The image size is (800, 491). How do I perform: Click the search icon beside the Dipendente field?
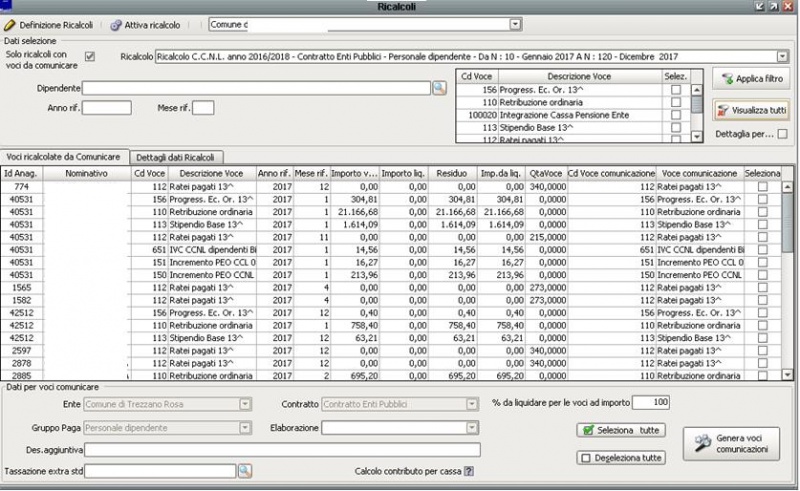[x=438, y=88]
